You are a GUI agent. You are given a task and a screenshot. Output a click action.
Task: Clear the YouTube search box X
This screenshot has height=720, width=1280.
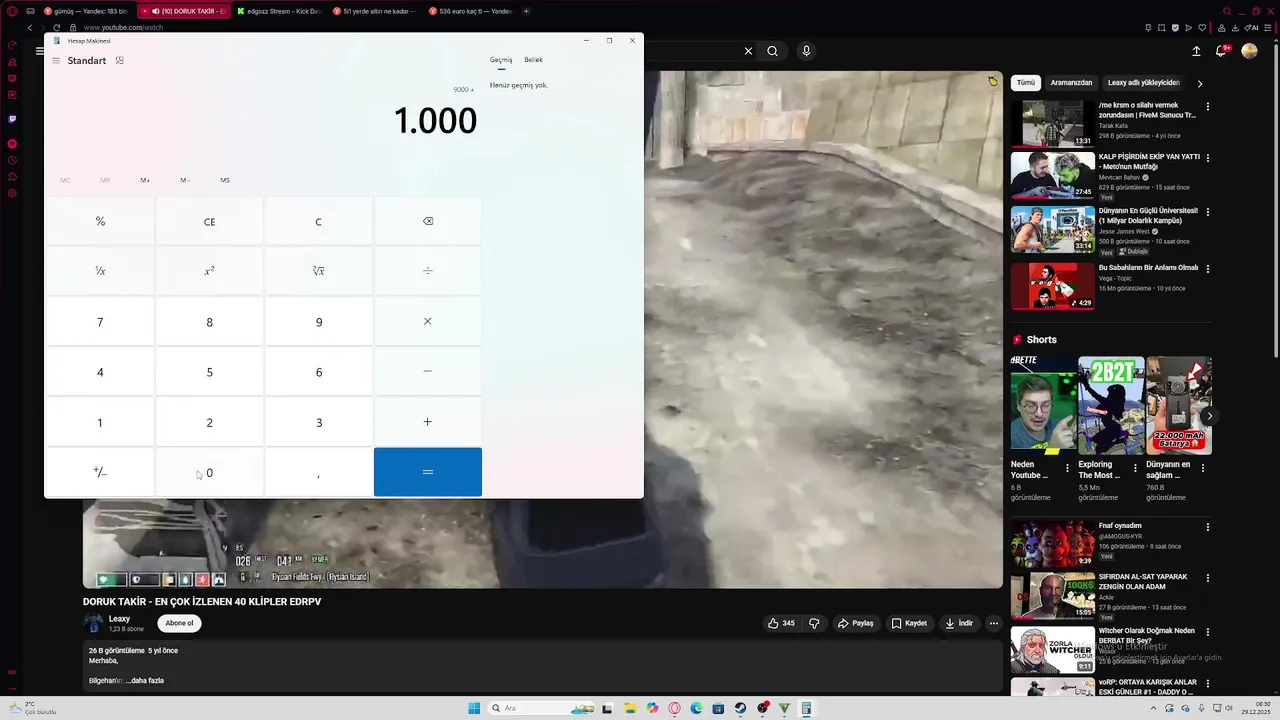[748, 51]
